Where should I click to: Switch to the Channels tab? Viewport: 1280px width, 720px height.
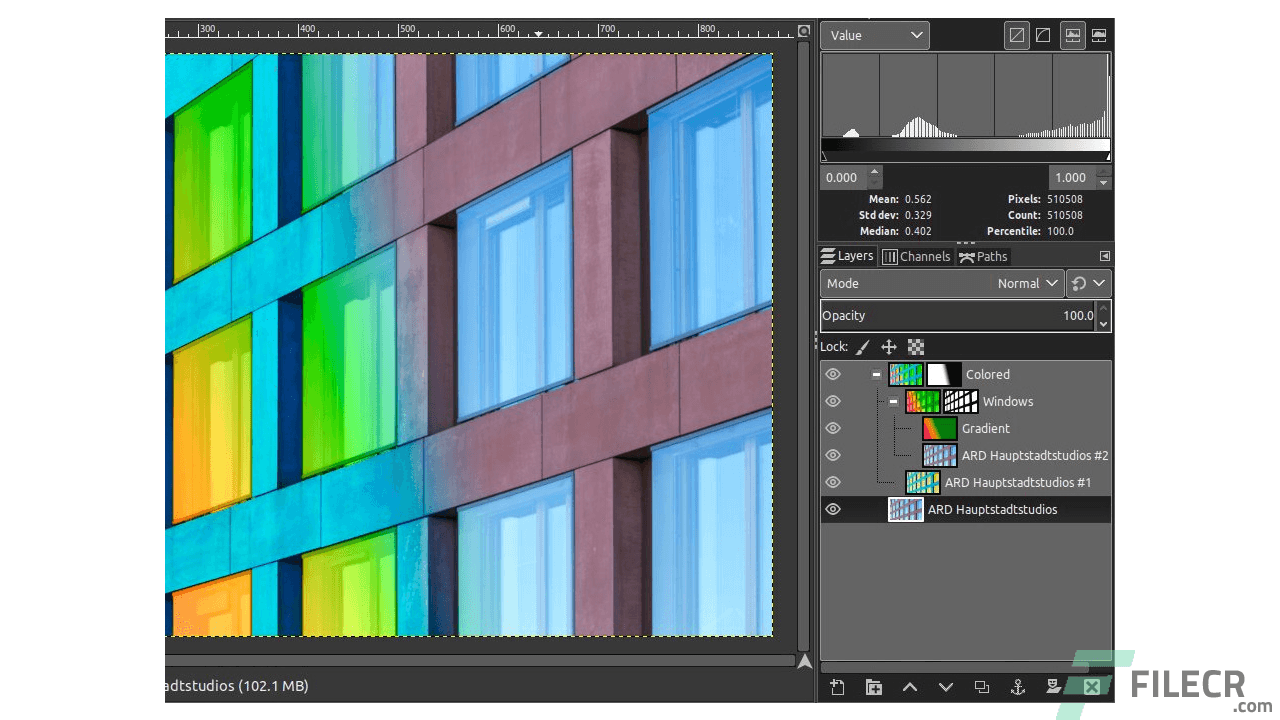coord(916,256)
